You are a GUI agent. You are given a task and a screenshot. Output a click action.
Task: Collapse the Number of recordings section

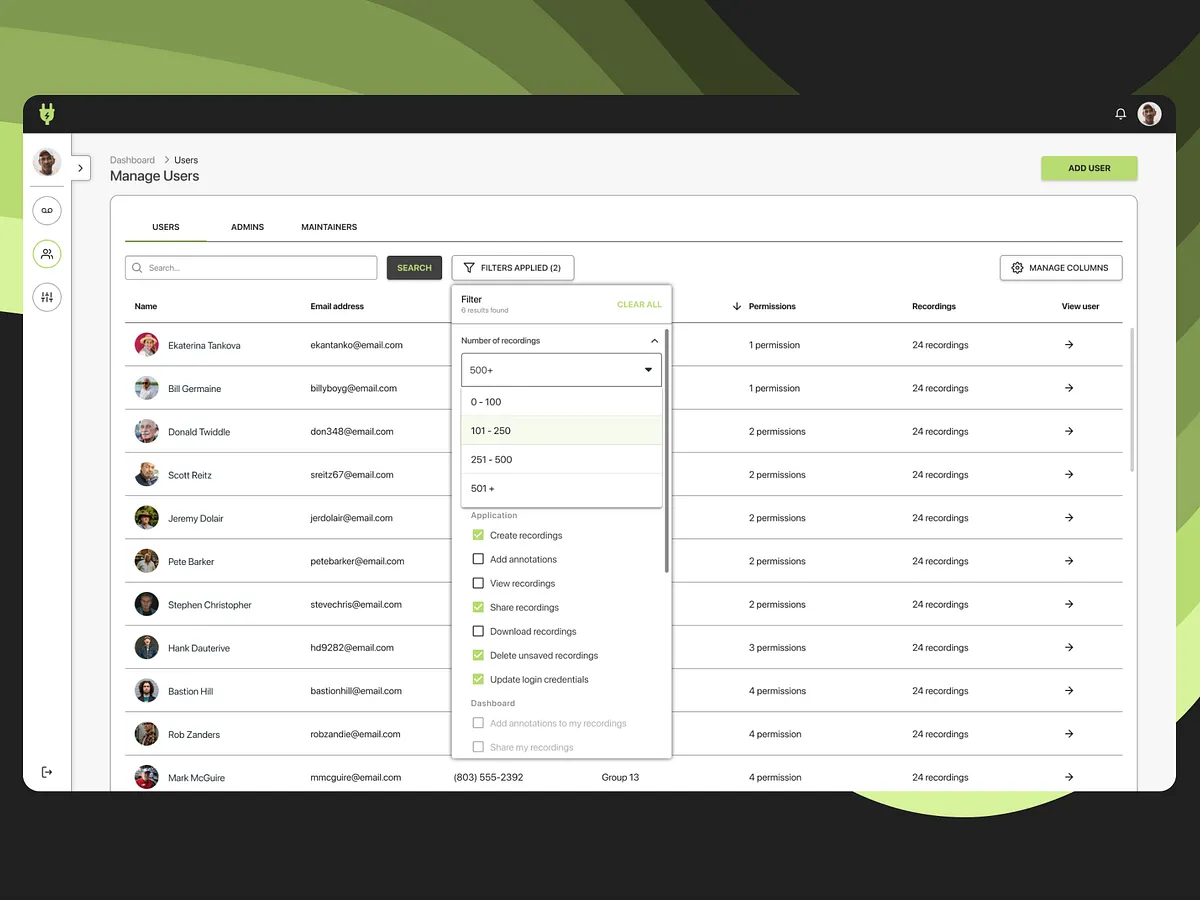click(x=655, y=340)
